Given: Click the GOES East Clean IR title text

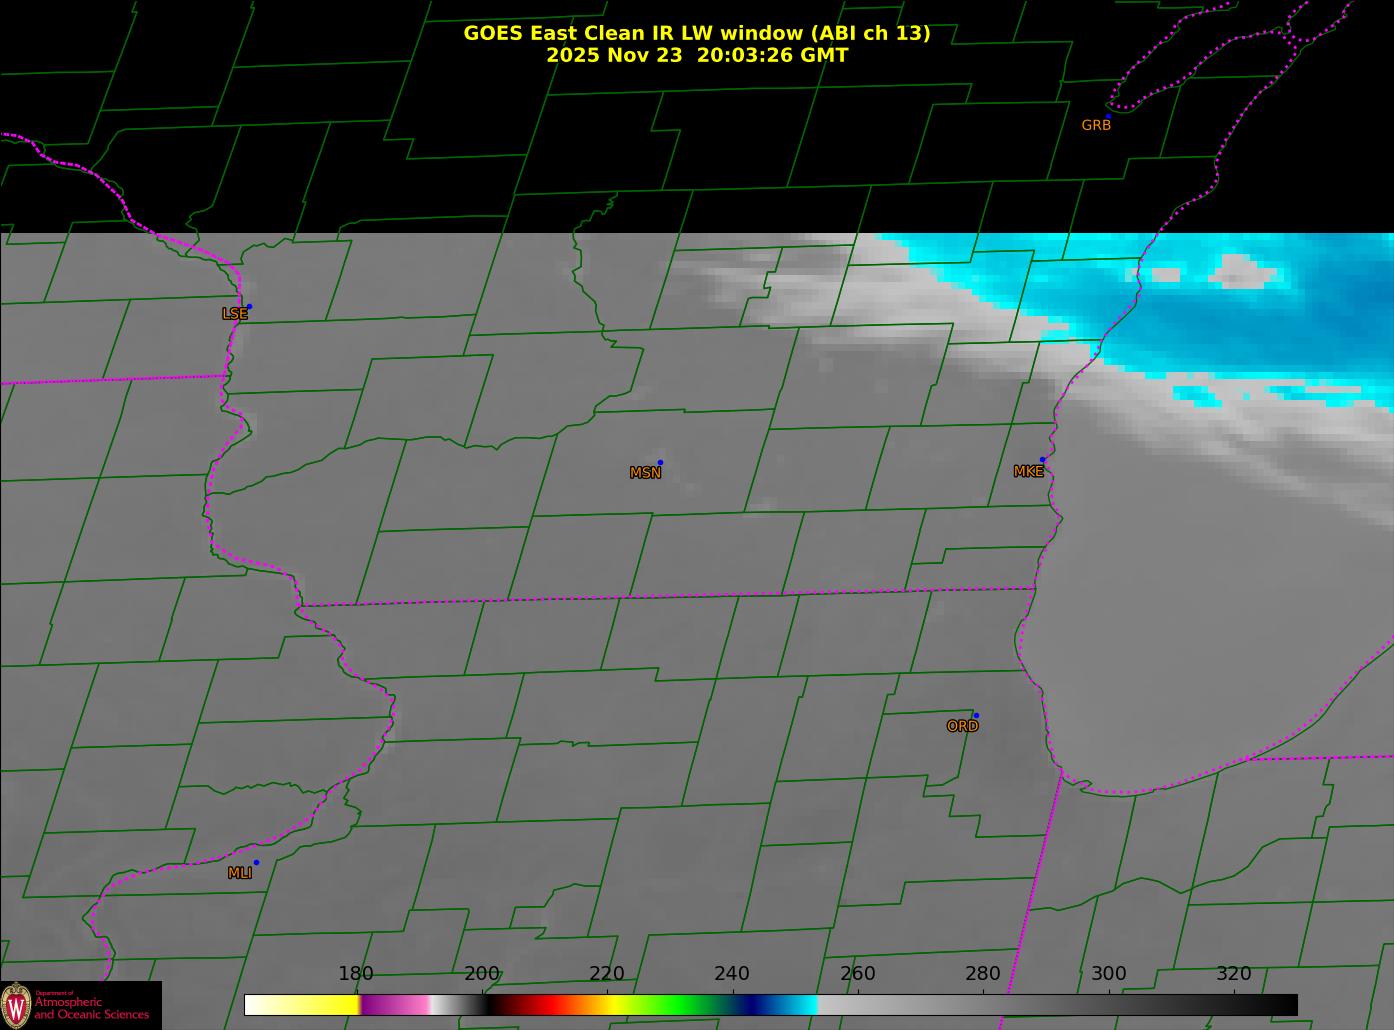Looking at the screenshot, I should point(696,33).
